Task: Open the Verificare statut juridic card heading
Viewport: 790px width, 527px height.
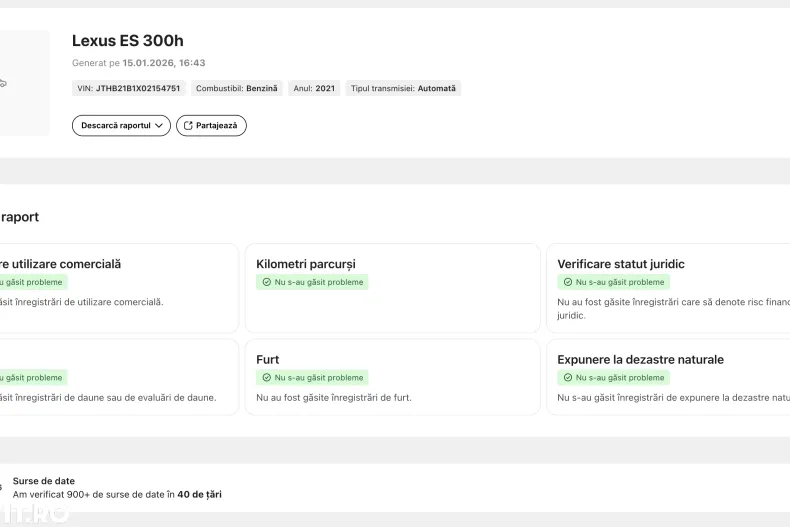Action: (x=620, y=264)
